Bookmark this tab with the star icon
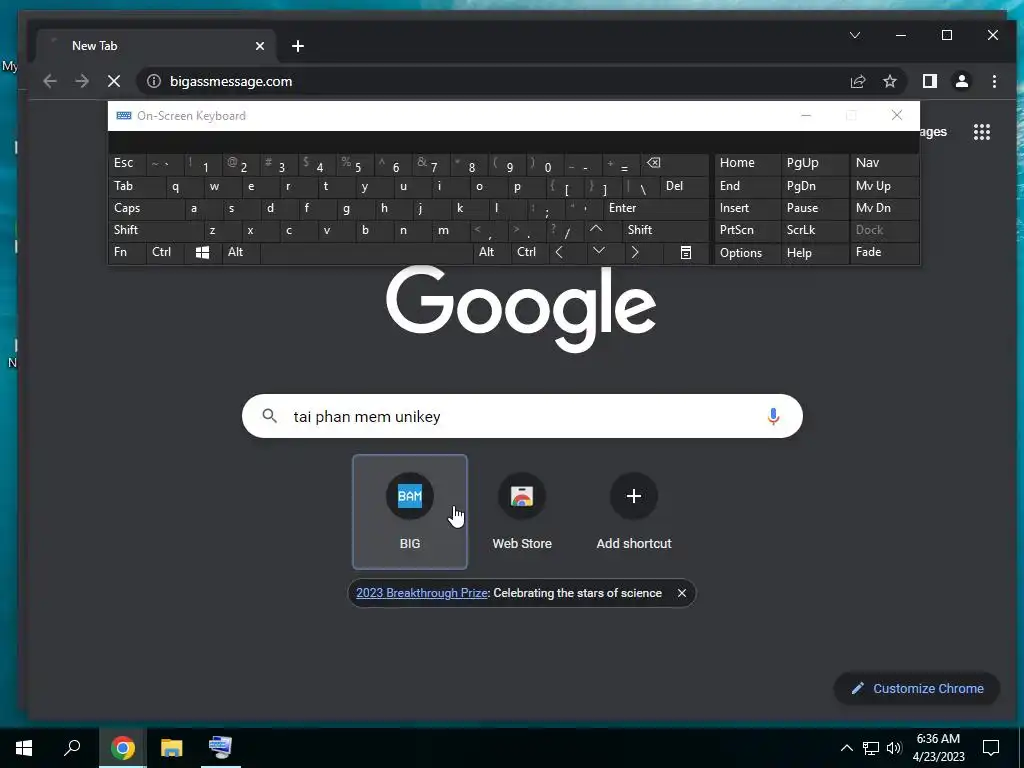This screenshot has width=1024, height=768. pos(889,81)
